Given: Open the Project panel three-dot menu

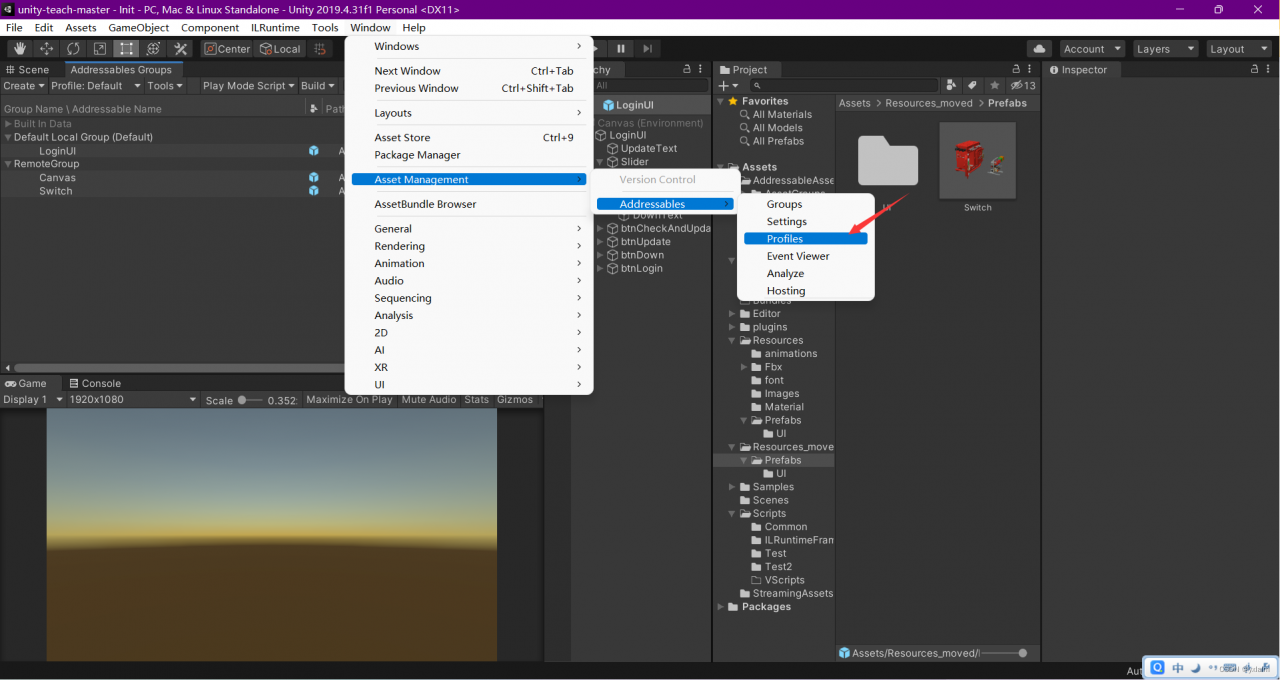Looking at the screenshot, I should tap(1032, 70).
